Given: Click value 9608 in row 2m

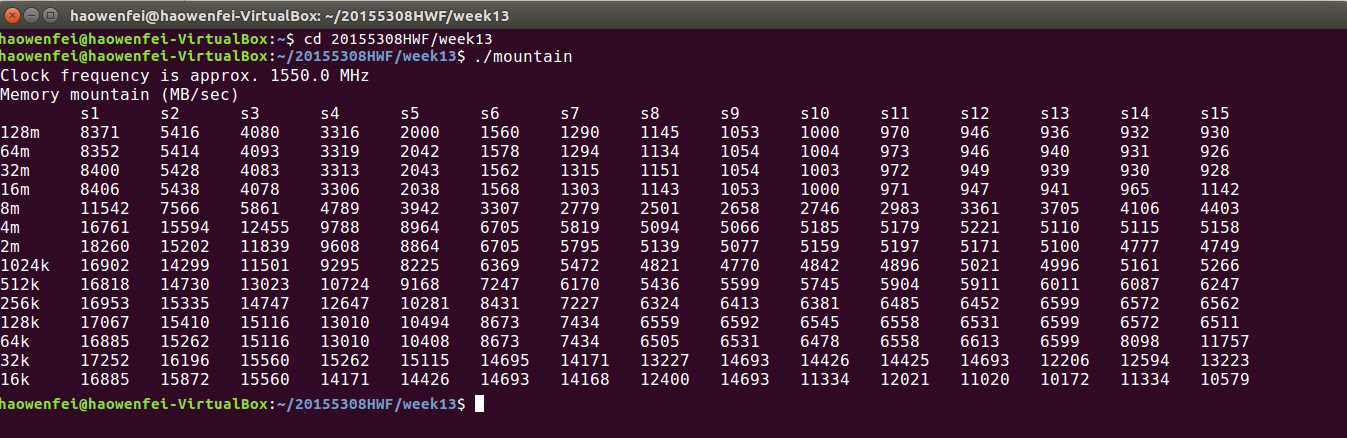Looking at the screenshot, I should 340,247.
